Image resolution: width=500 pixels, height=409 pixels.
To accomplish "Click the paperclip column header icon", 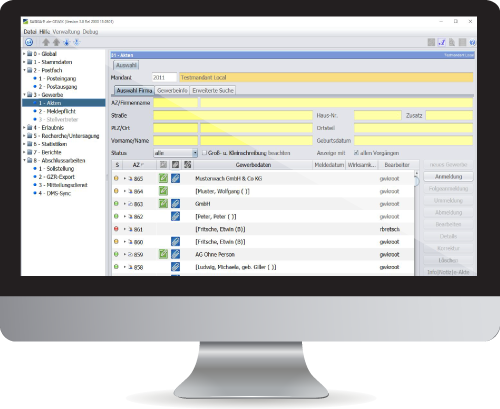I will click(175, 165).
